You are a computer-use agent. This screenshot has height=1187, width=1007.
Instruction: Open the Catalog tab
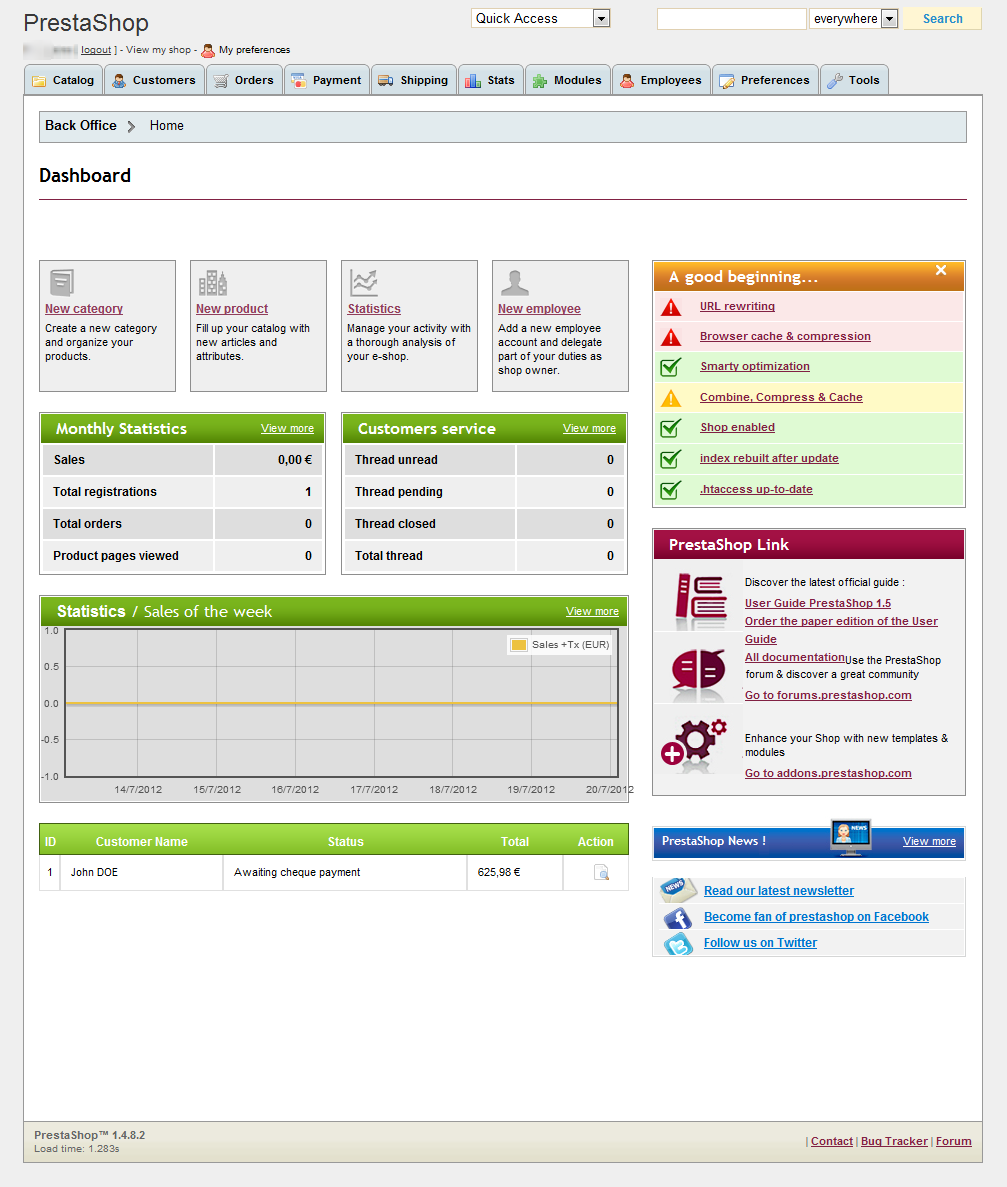[x=64, y=80]
